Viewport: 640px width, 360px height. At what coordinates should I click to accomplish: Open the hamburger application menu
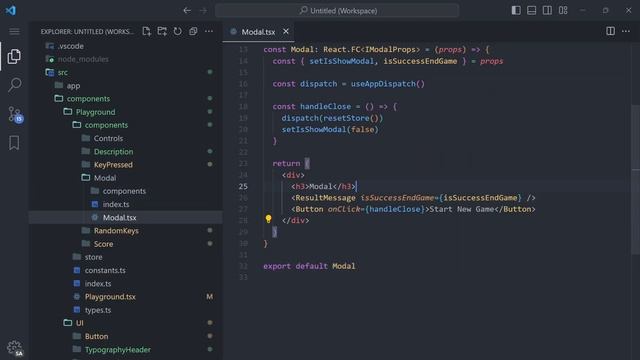[x=14, y=31]
